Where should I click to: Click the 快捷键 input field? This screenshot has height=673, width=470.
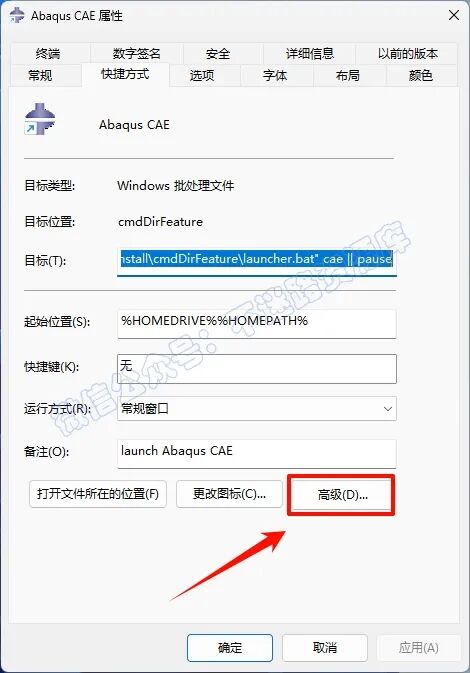click(257, 369)
